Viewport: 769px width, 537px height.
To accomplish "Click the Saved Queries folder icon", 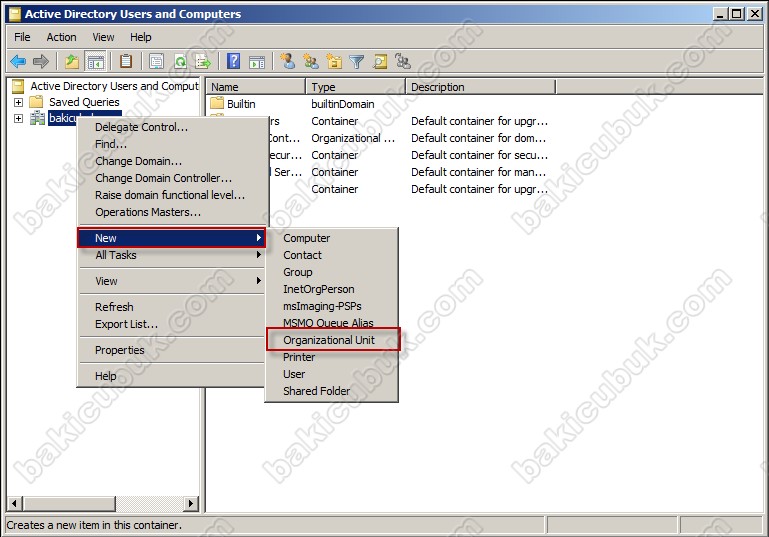I will coord(36,102).
